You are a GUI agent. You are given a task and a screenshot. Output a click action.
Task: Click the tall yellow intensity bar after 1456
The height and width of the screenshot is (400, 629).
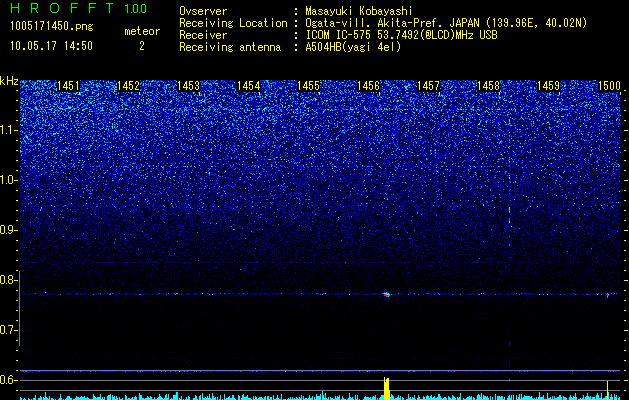point(387,388)
